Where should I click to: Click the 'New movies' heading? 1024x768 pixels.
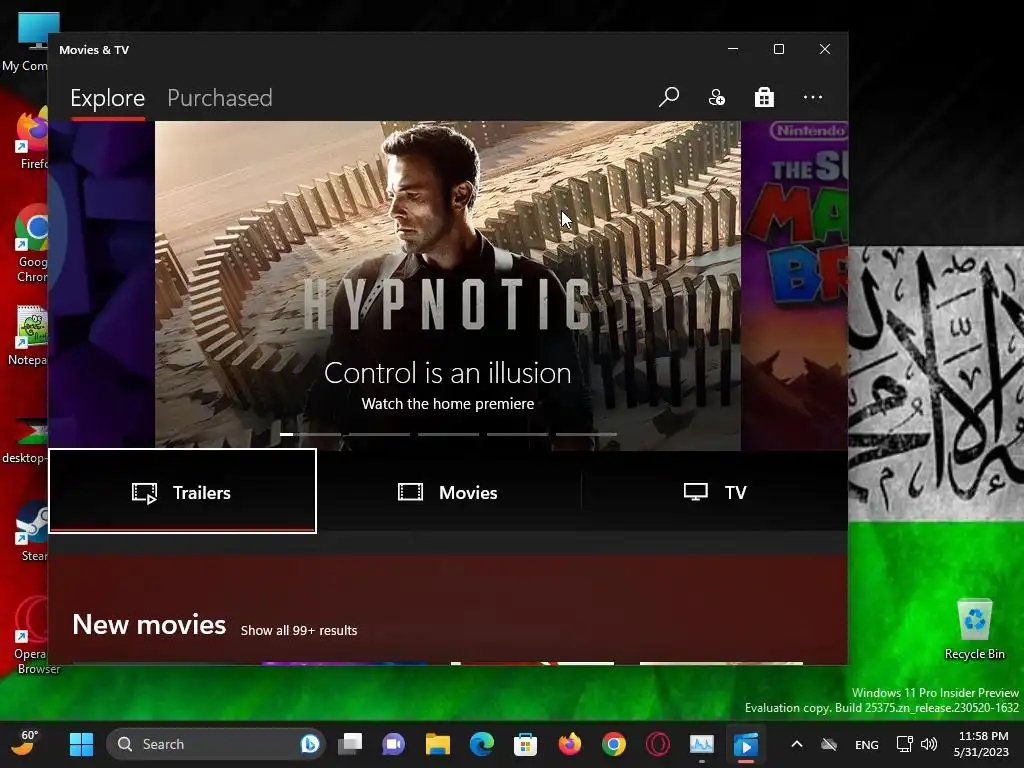point(149,625)
